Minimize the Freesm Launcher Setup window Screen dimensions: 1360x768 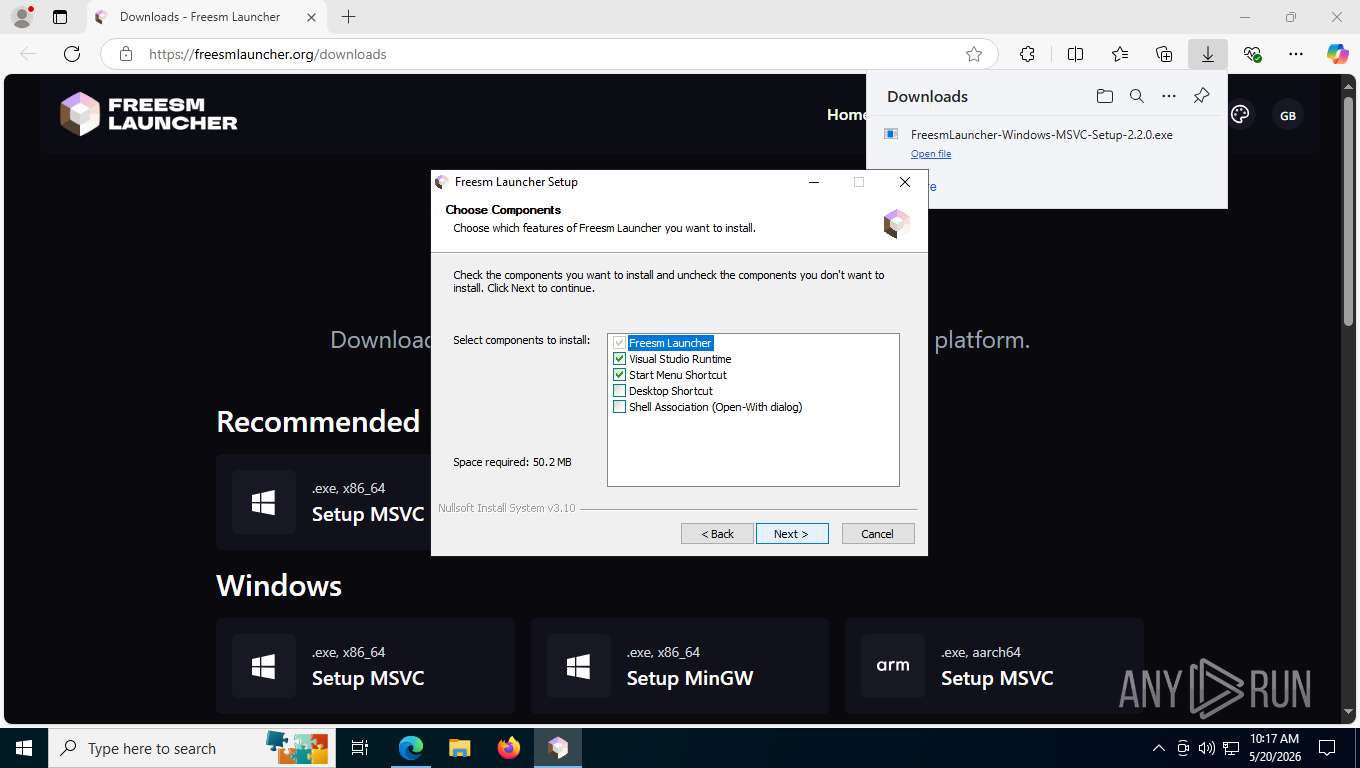pos(813,182)
